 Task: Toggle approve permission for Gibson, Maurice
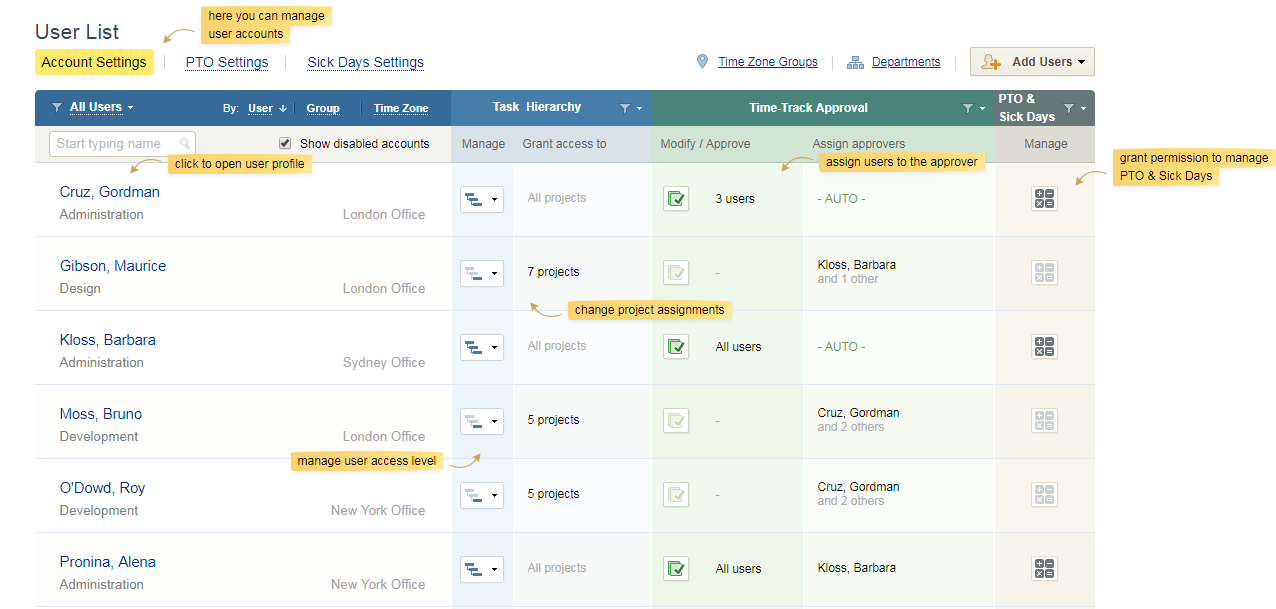click(x=676, y=273)
